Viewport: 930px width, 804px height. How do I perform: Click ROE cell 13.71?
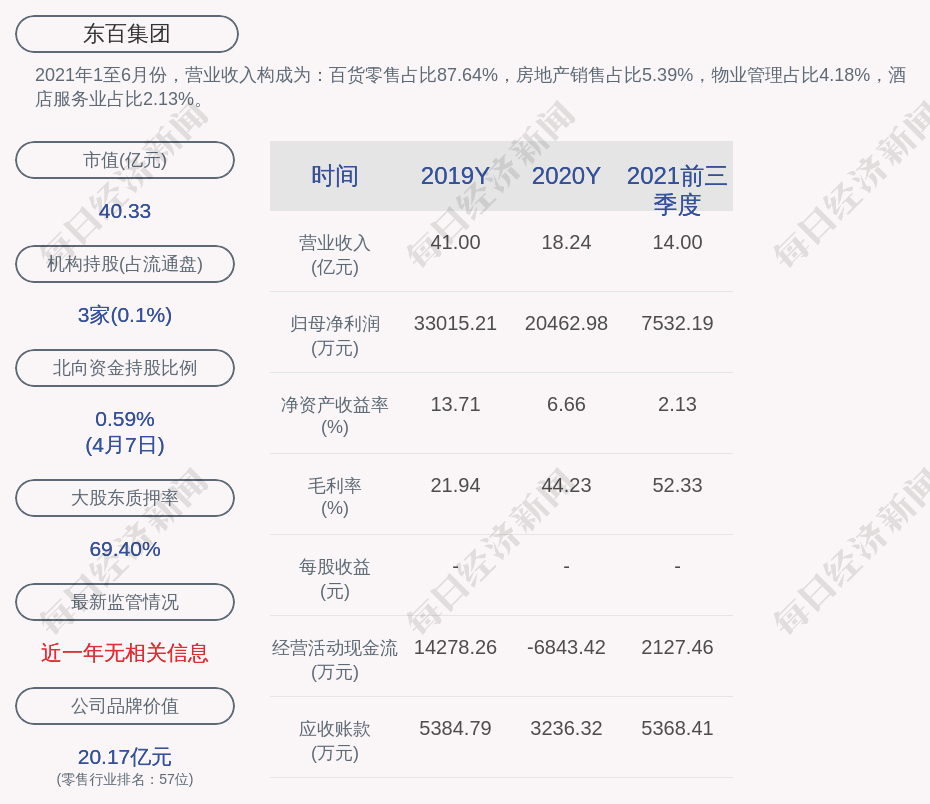pos(455,404)
